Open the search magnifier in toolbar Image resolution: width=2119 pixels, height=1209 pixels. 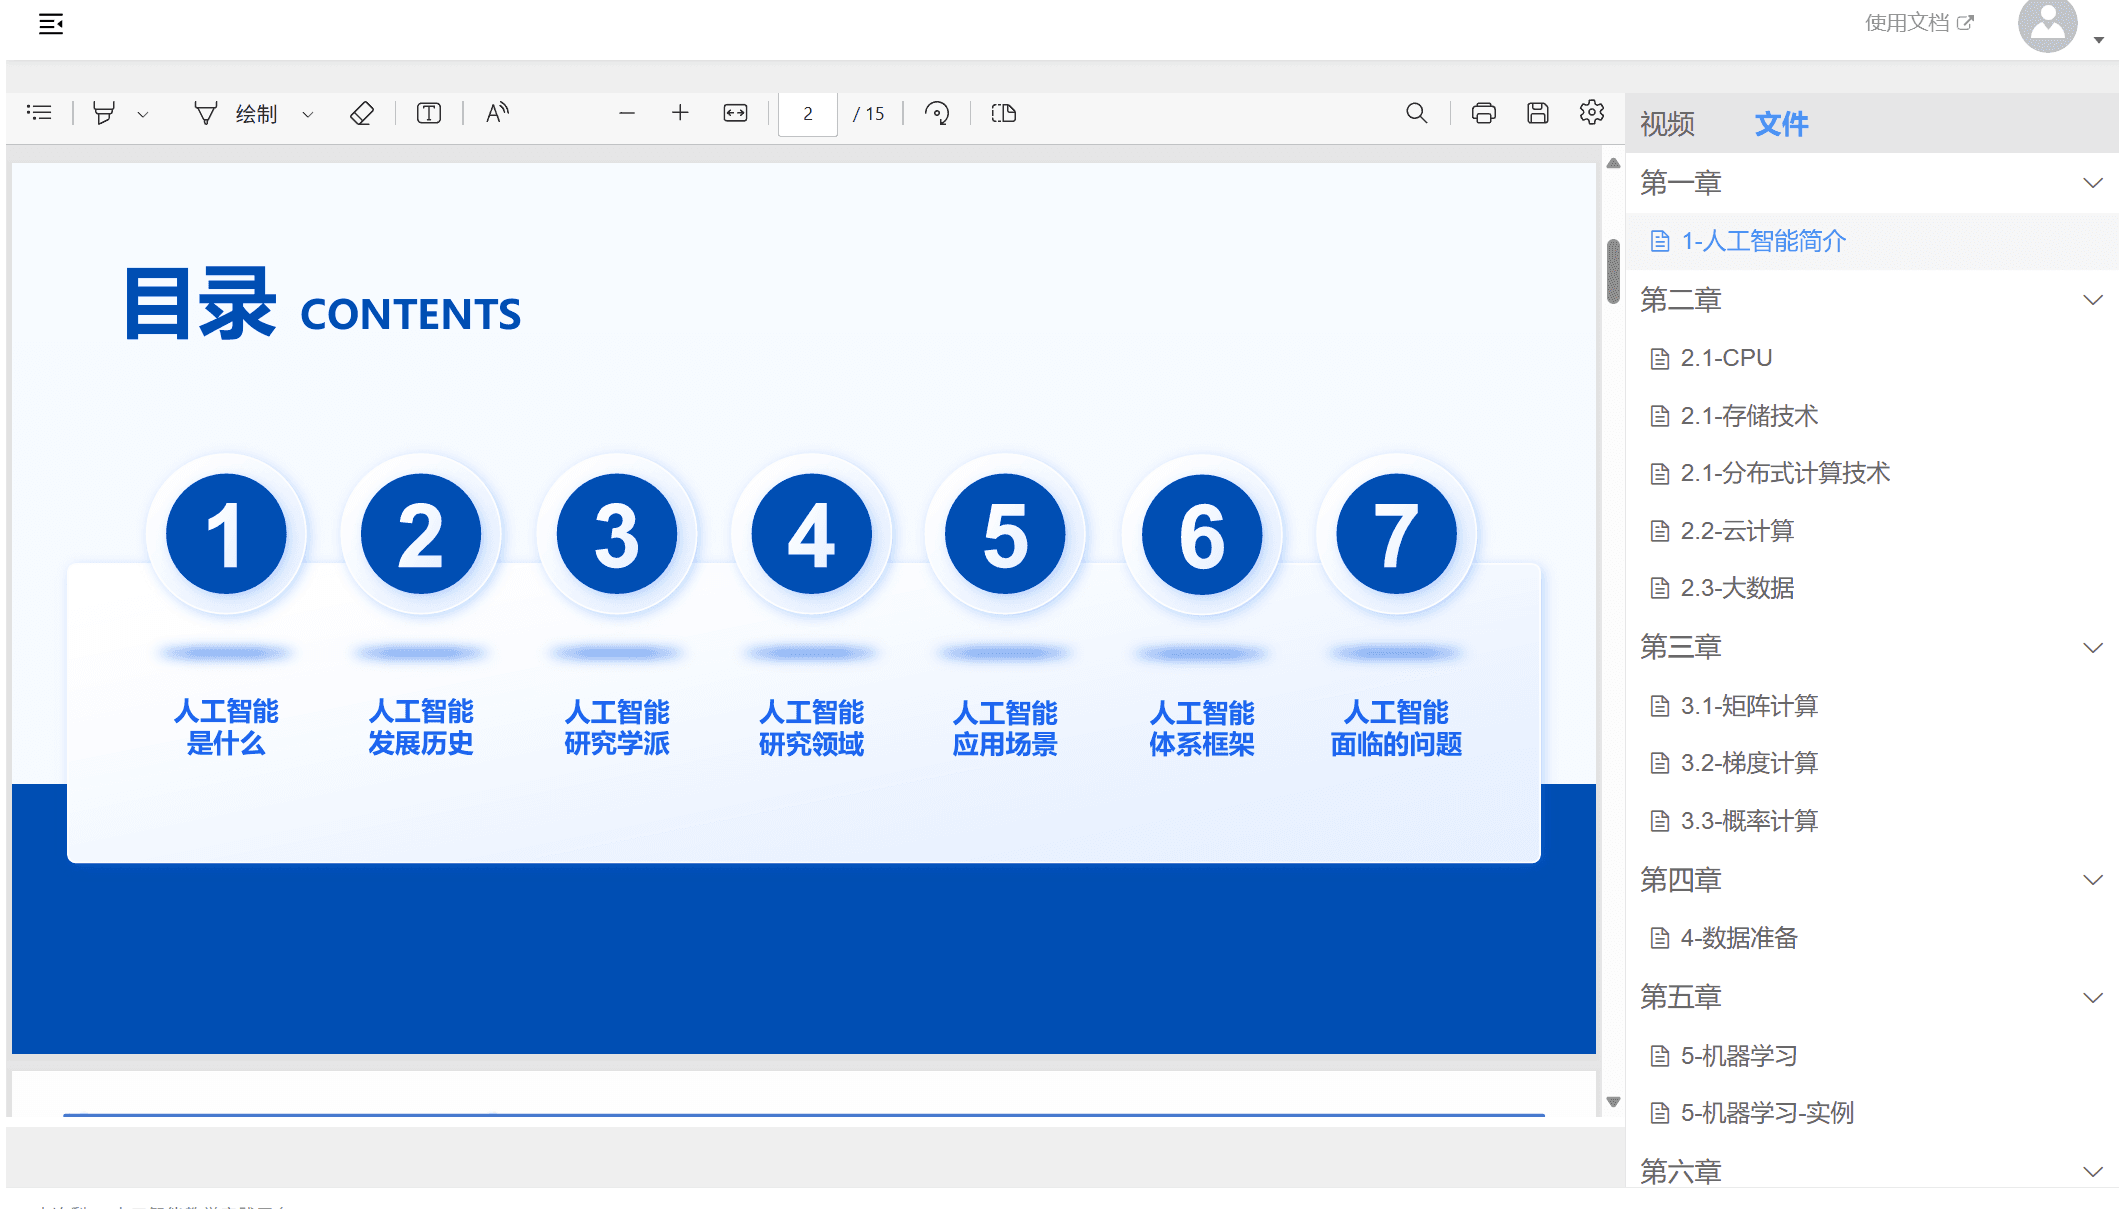pos(1416,113)
